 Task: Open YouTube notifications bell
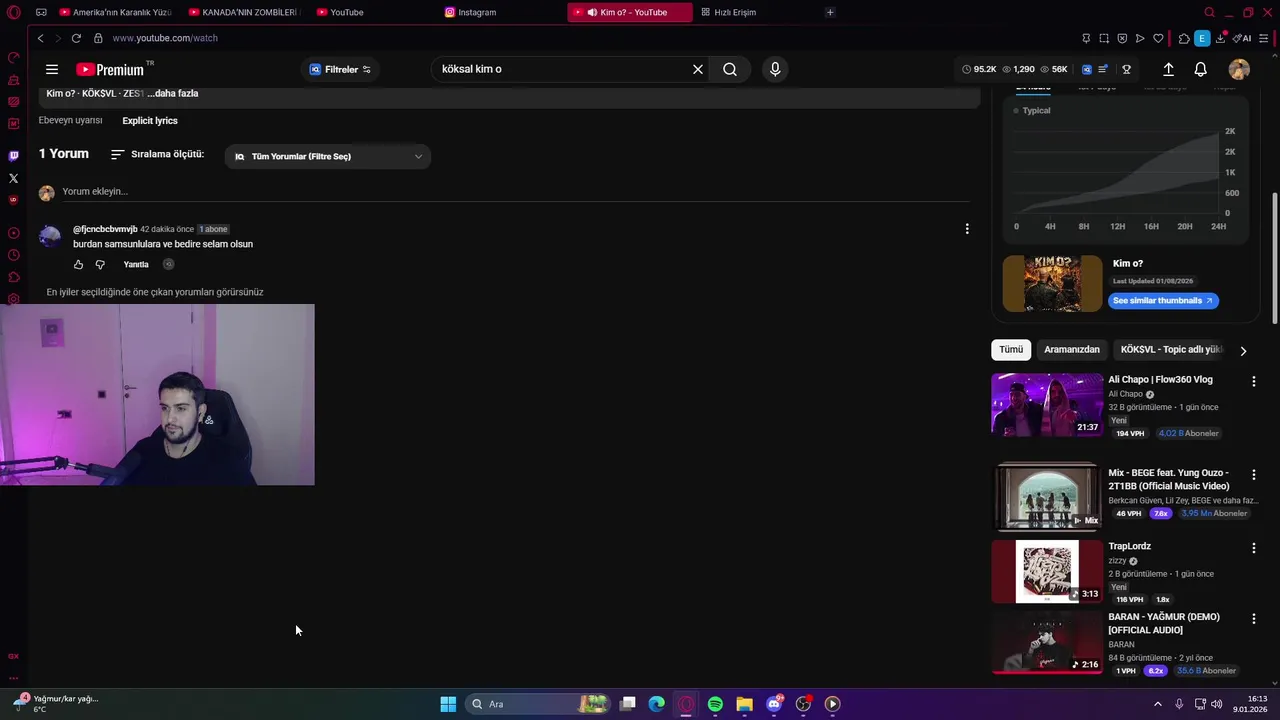(1201, 69)
